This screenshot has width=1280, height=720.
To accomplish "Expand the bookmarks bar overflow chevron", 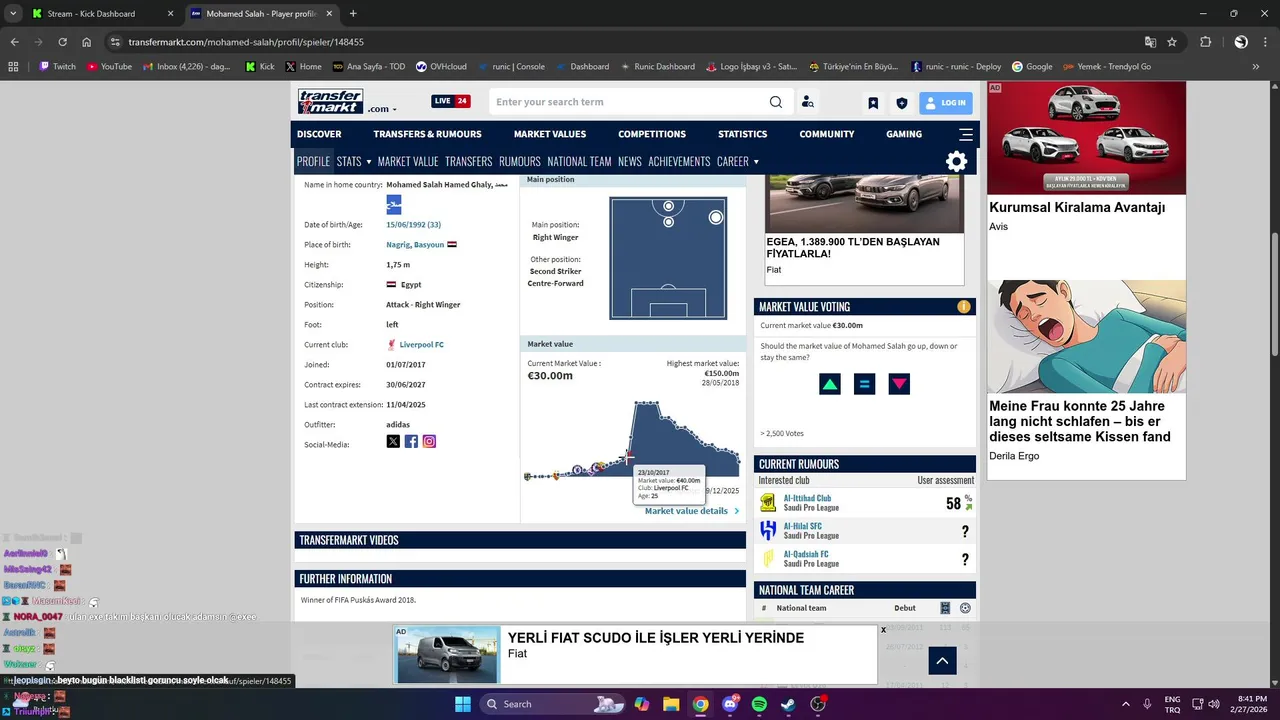I will 1256,66.
